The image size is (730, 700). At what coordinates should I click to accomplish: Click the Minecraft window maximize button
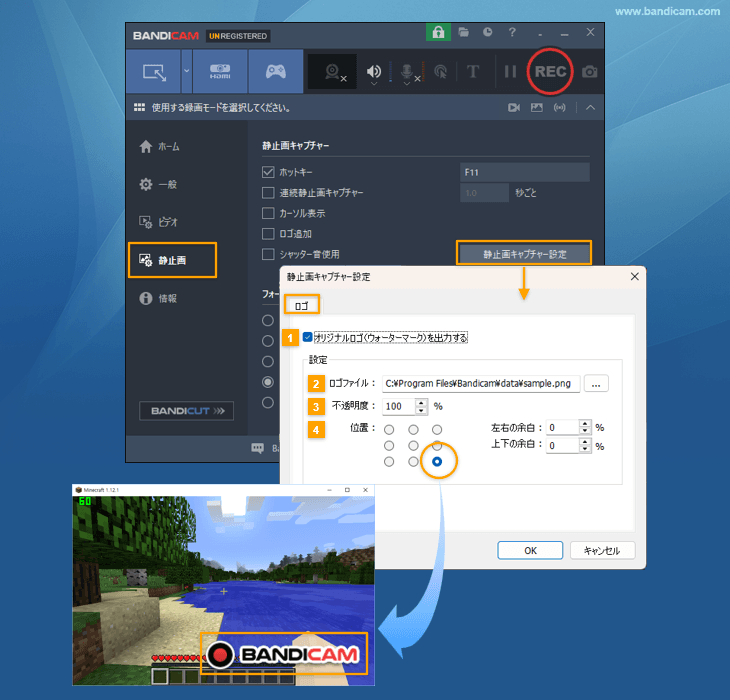[347, 490]
